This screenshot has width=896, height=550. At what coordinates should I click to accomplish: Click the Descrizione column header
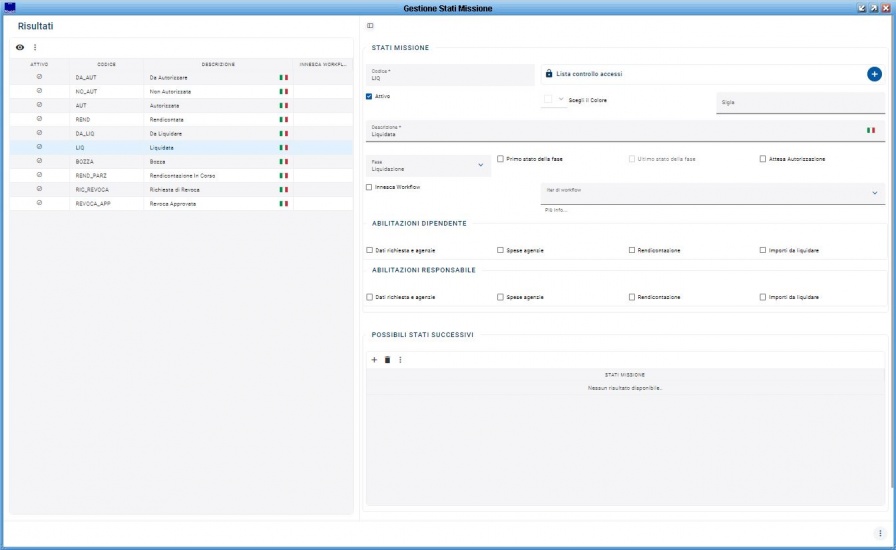click(x=218, y=64)
